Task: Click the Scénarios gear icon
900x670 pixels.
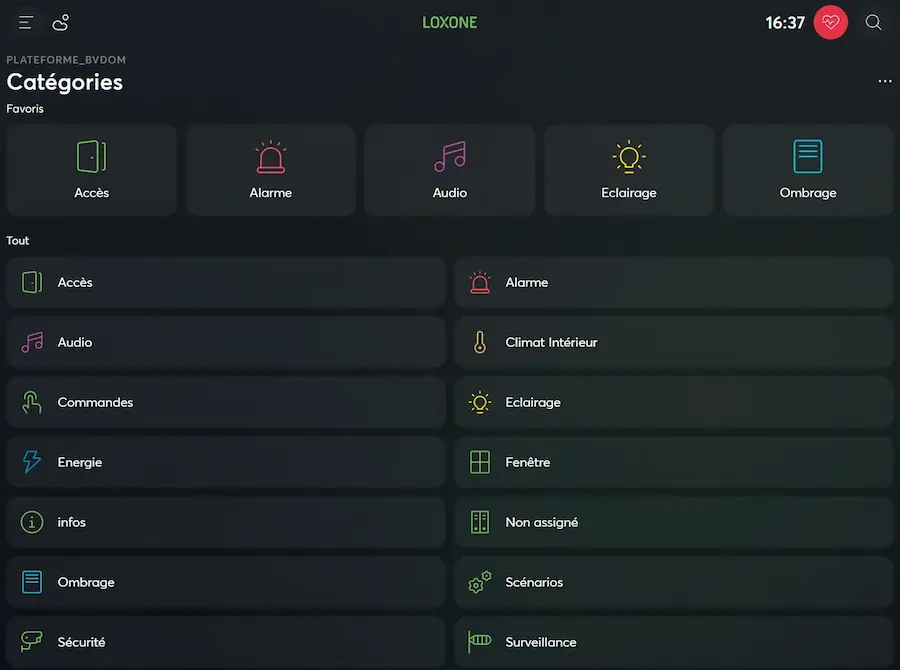Action: tap(479, 582)
